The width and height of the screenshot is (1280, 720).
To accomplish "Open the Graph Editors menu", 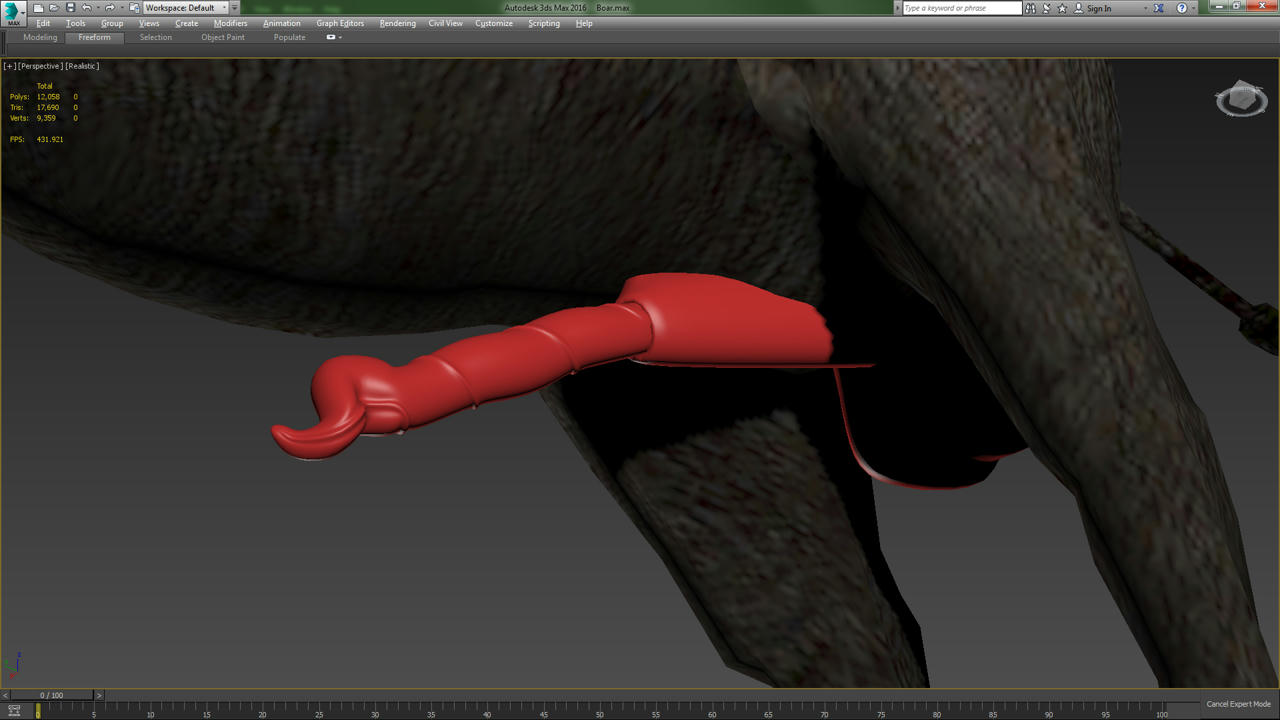I will pyautogui.click(x=340, y=23).
